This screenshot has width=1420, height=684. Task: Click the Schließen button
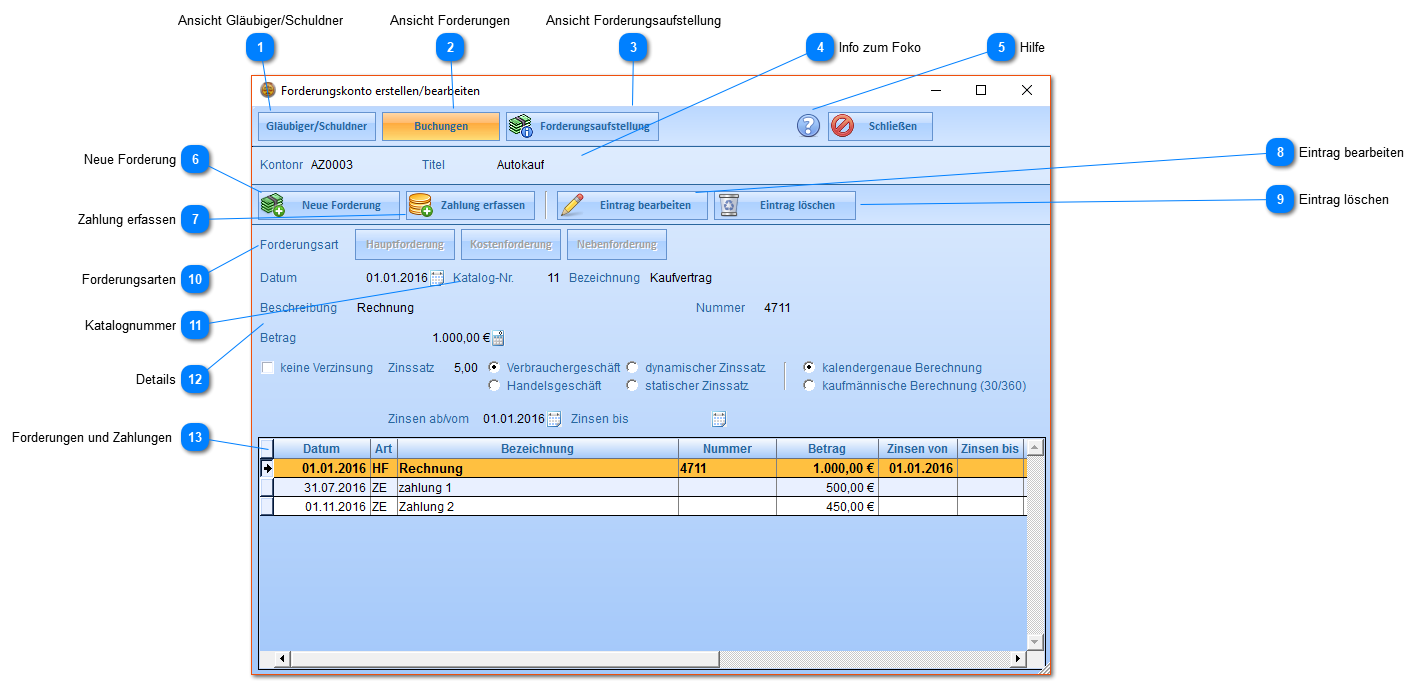coord(880,126)
